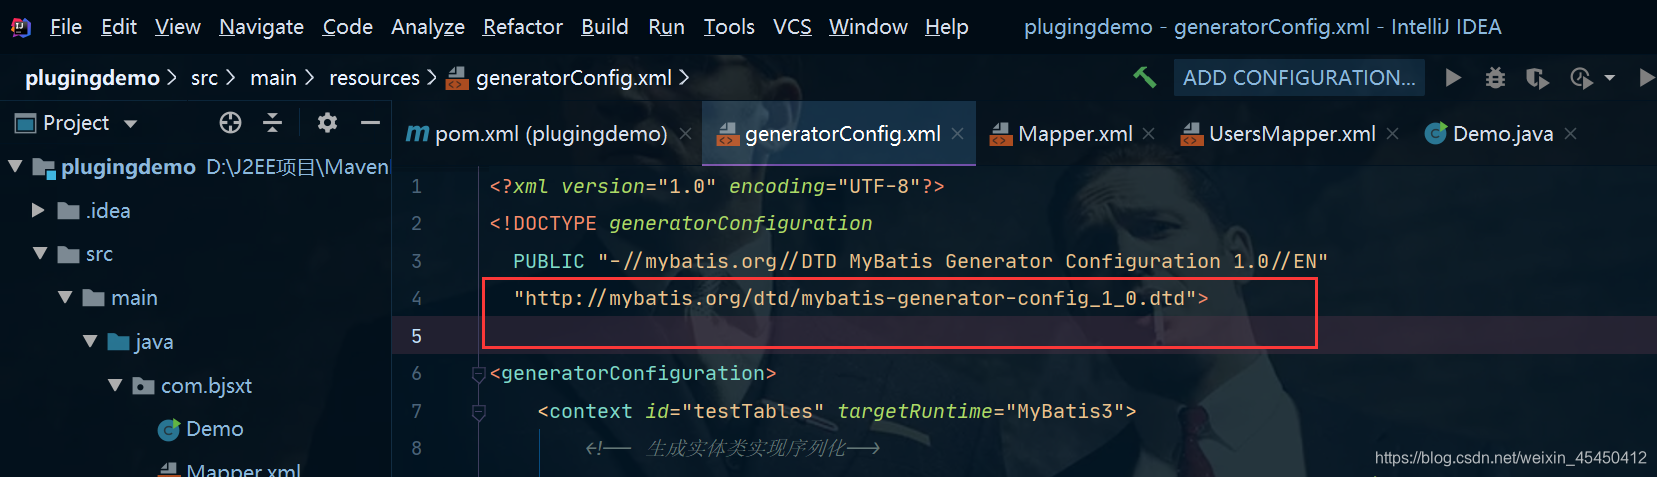
Task: Click the main breadcrumb
Action: [x=273, y=78]
